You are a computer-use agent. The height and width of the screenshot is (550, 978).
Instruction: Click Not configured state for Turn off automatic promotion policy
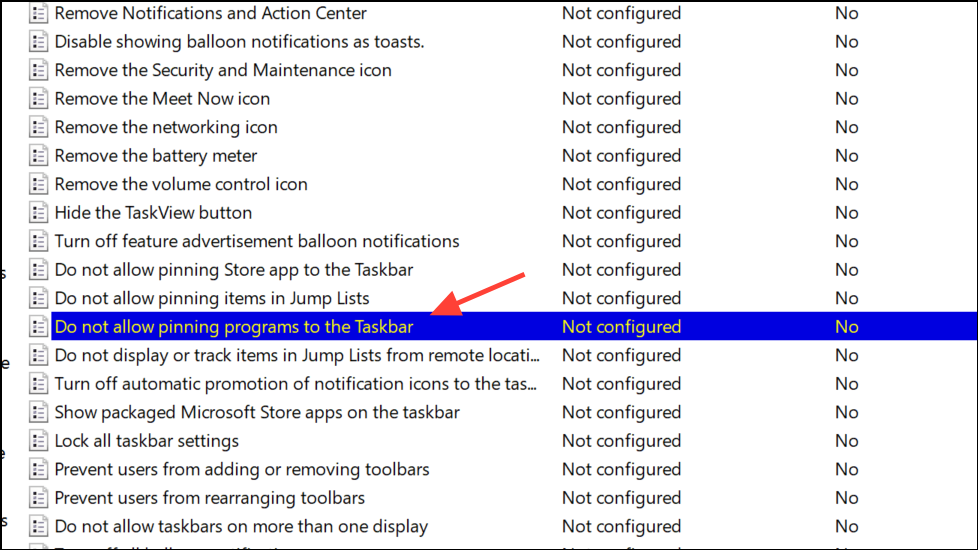click(621, 384)
